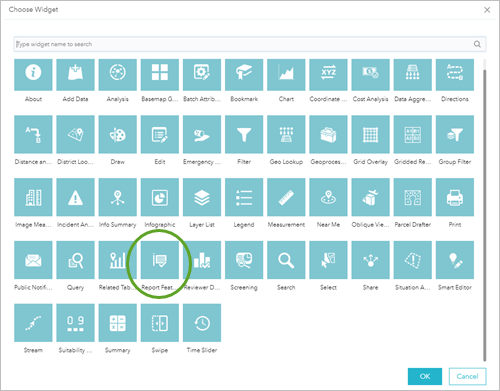Pick the Situation Awareness widget

coord(413,260)
